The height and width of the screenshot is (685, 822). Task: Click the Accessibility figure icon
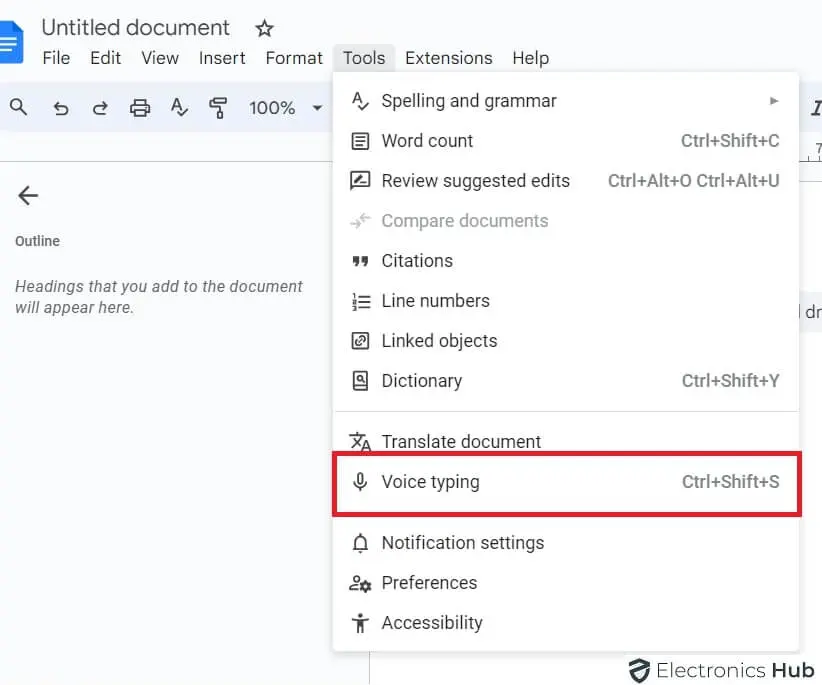coord(360,623)
